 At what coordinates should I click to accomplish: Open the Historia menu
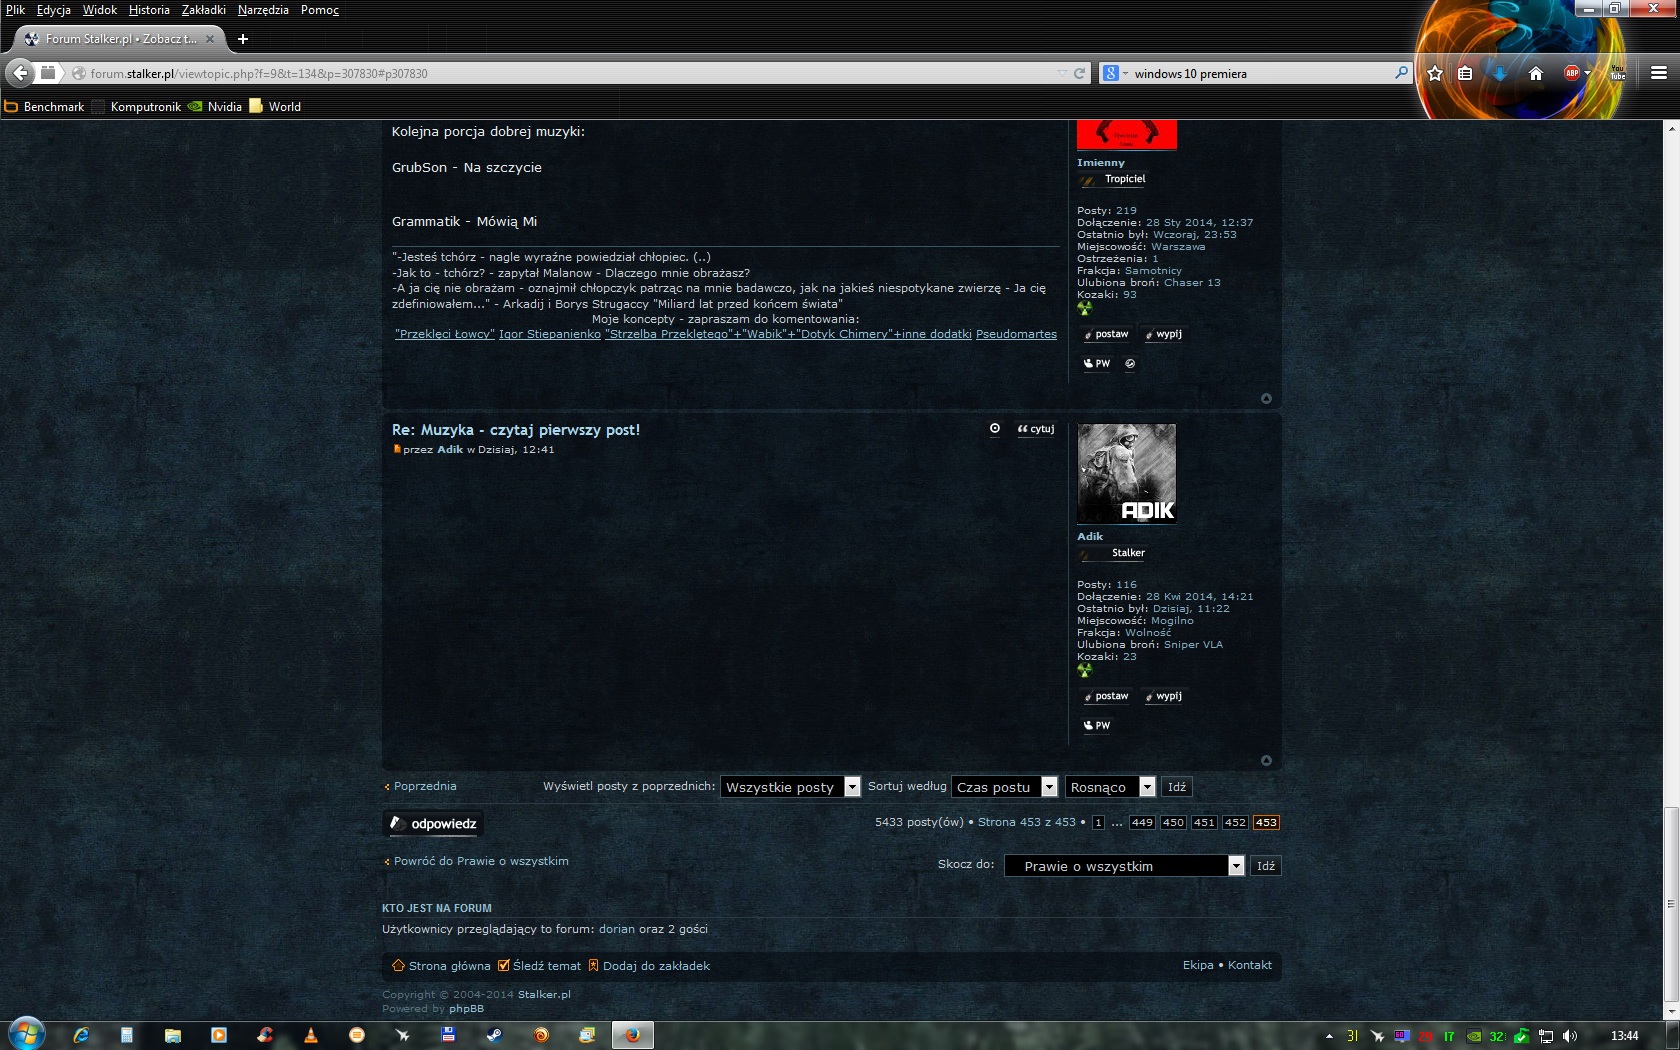149,10
